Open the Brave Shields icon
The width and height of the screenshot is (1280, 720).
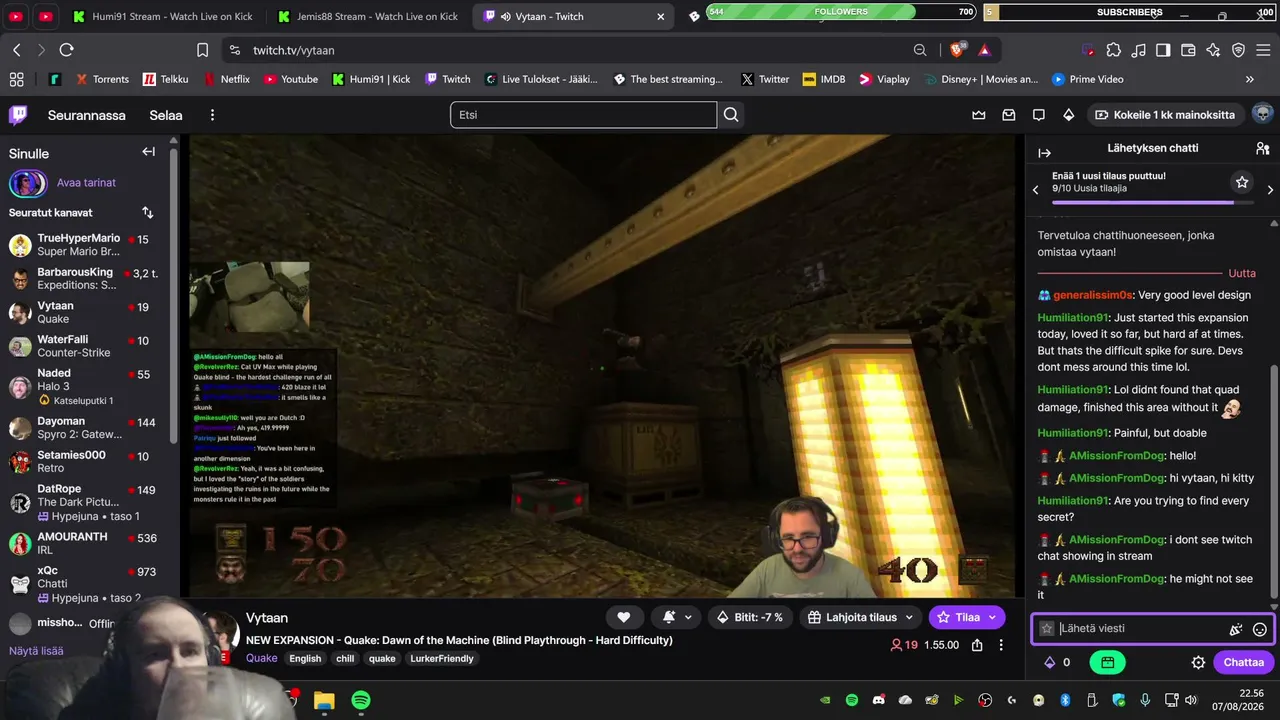point(958,50)
